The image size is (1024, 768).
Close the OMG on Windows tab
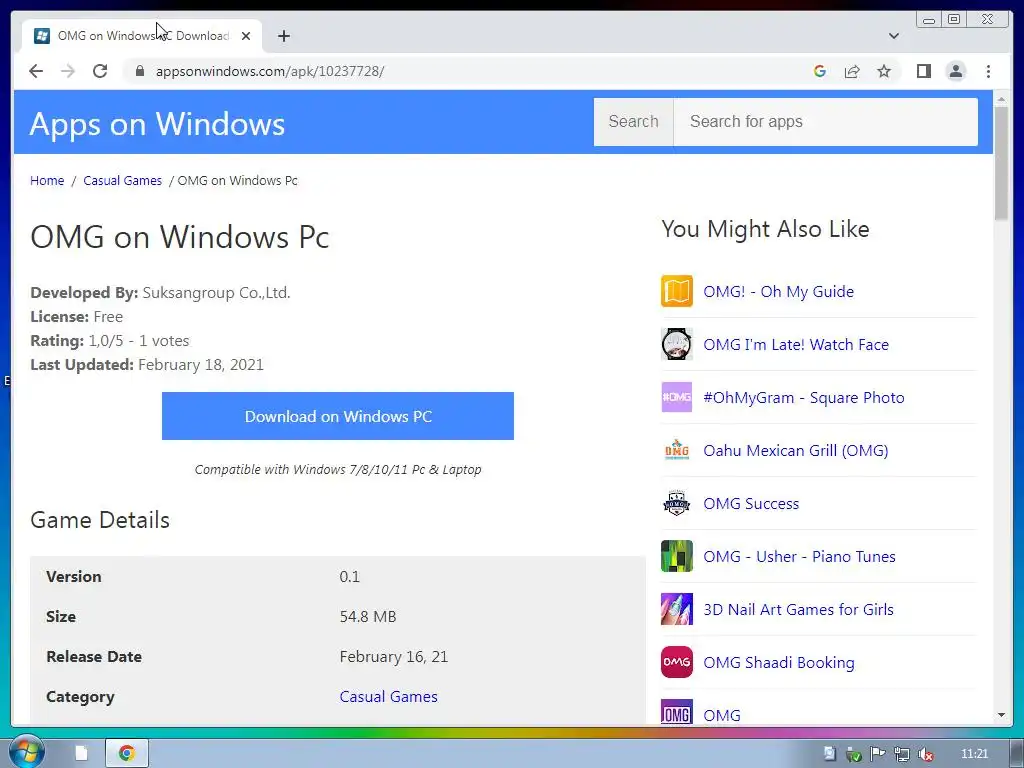click(x=246, y=36)
